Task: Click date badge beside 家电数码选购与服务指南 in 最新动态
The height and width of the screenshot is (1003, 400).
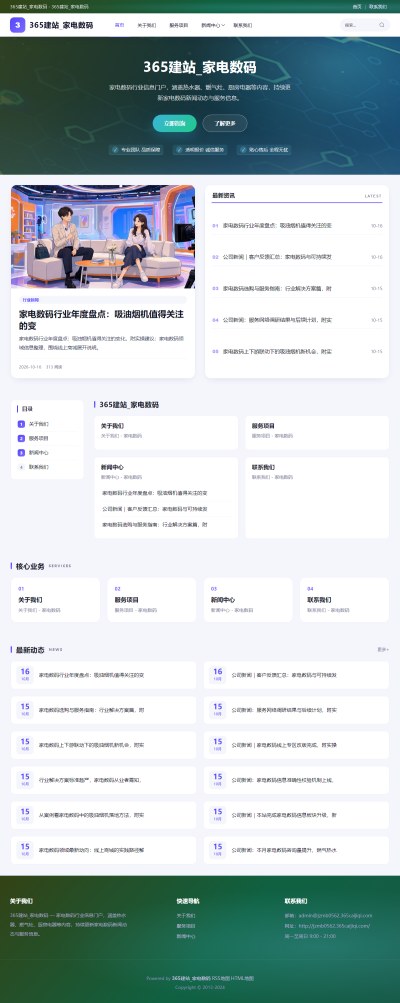Action: [x=25, y=709]
